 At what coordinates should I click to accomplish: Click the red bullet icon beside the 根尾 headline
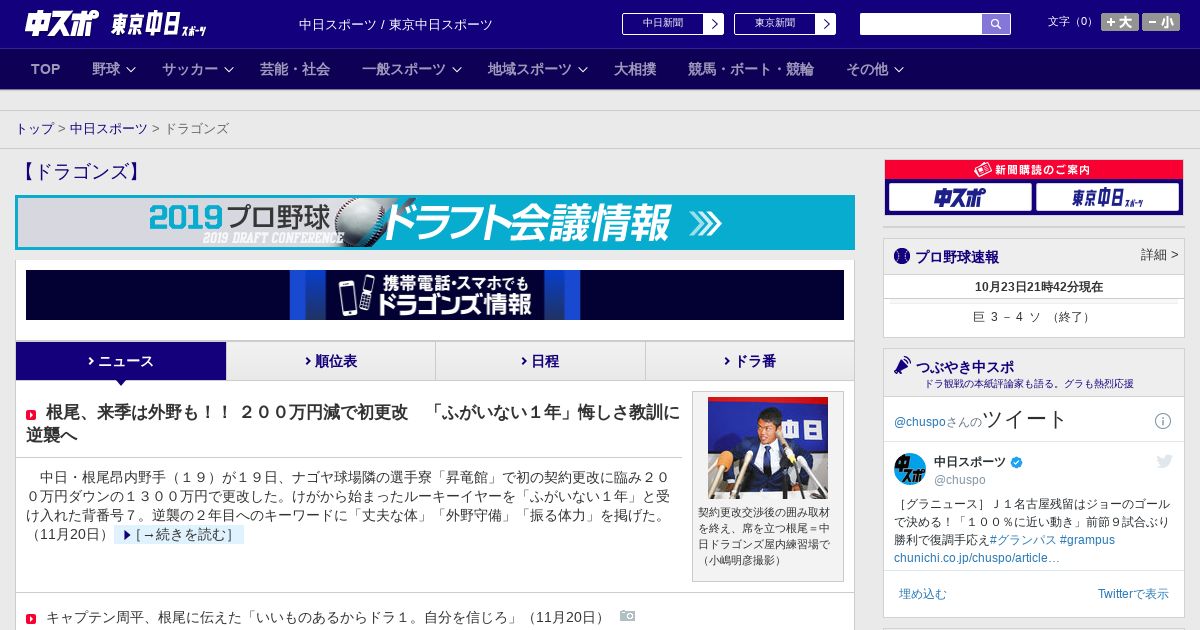tap(31, 414)
